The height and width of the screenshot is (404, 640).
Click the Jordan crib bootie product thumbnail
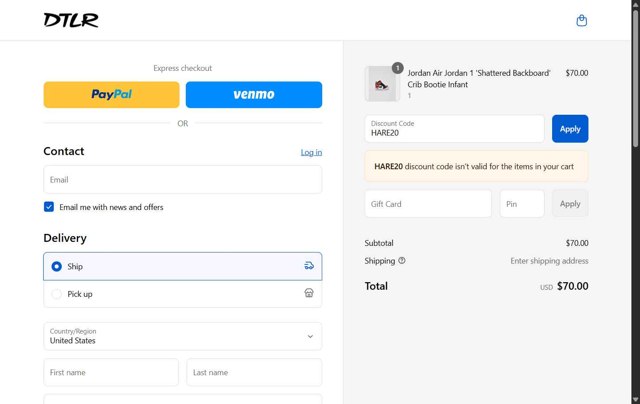383,83
